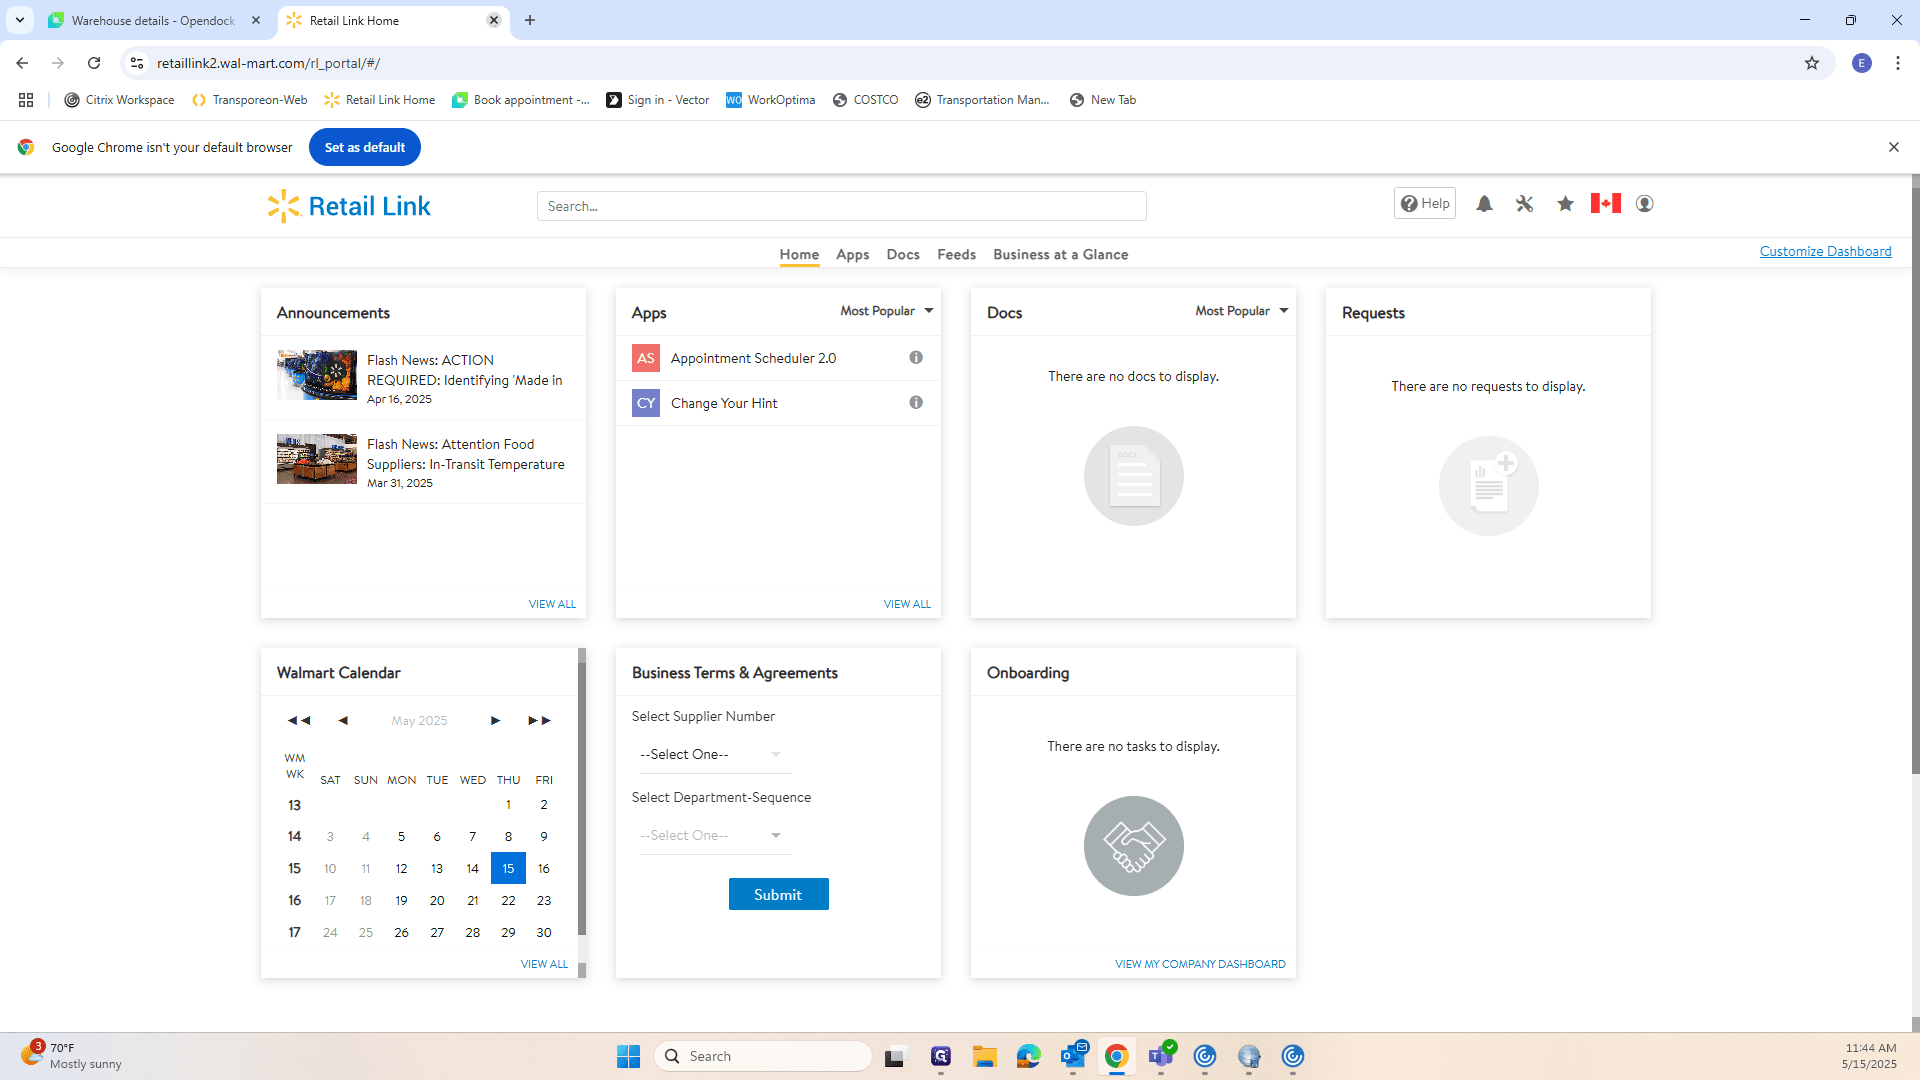
Task: Click the Canada flag country selector
Action: pos(1606,204)
